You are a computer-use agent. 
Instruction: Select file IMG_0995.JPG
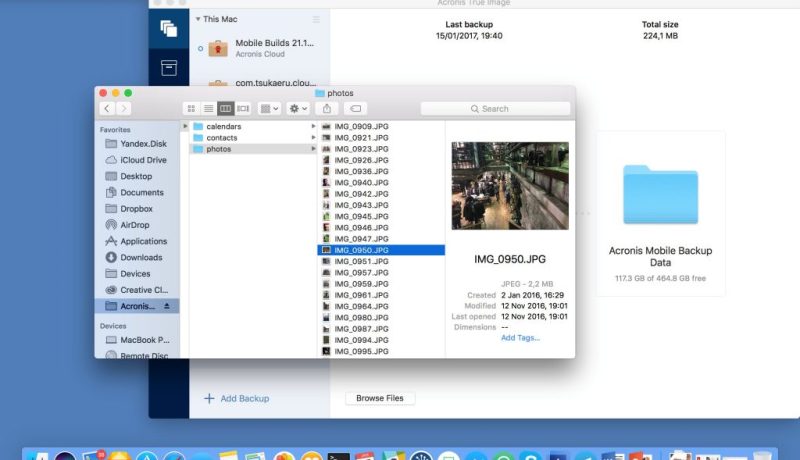coord(381,351)
